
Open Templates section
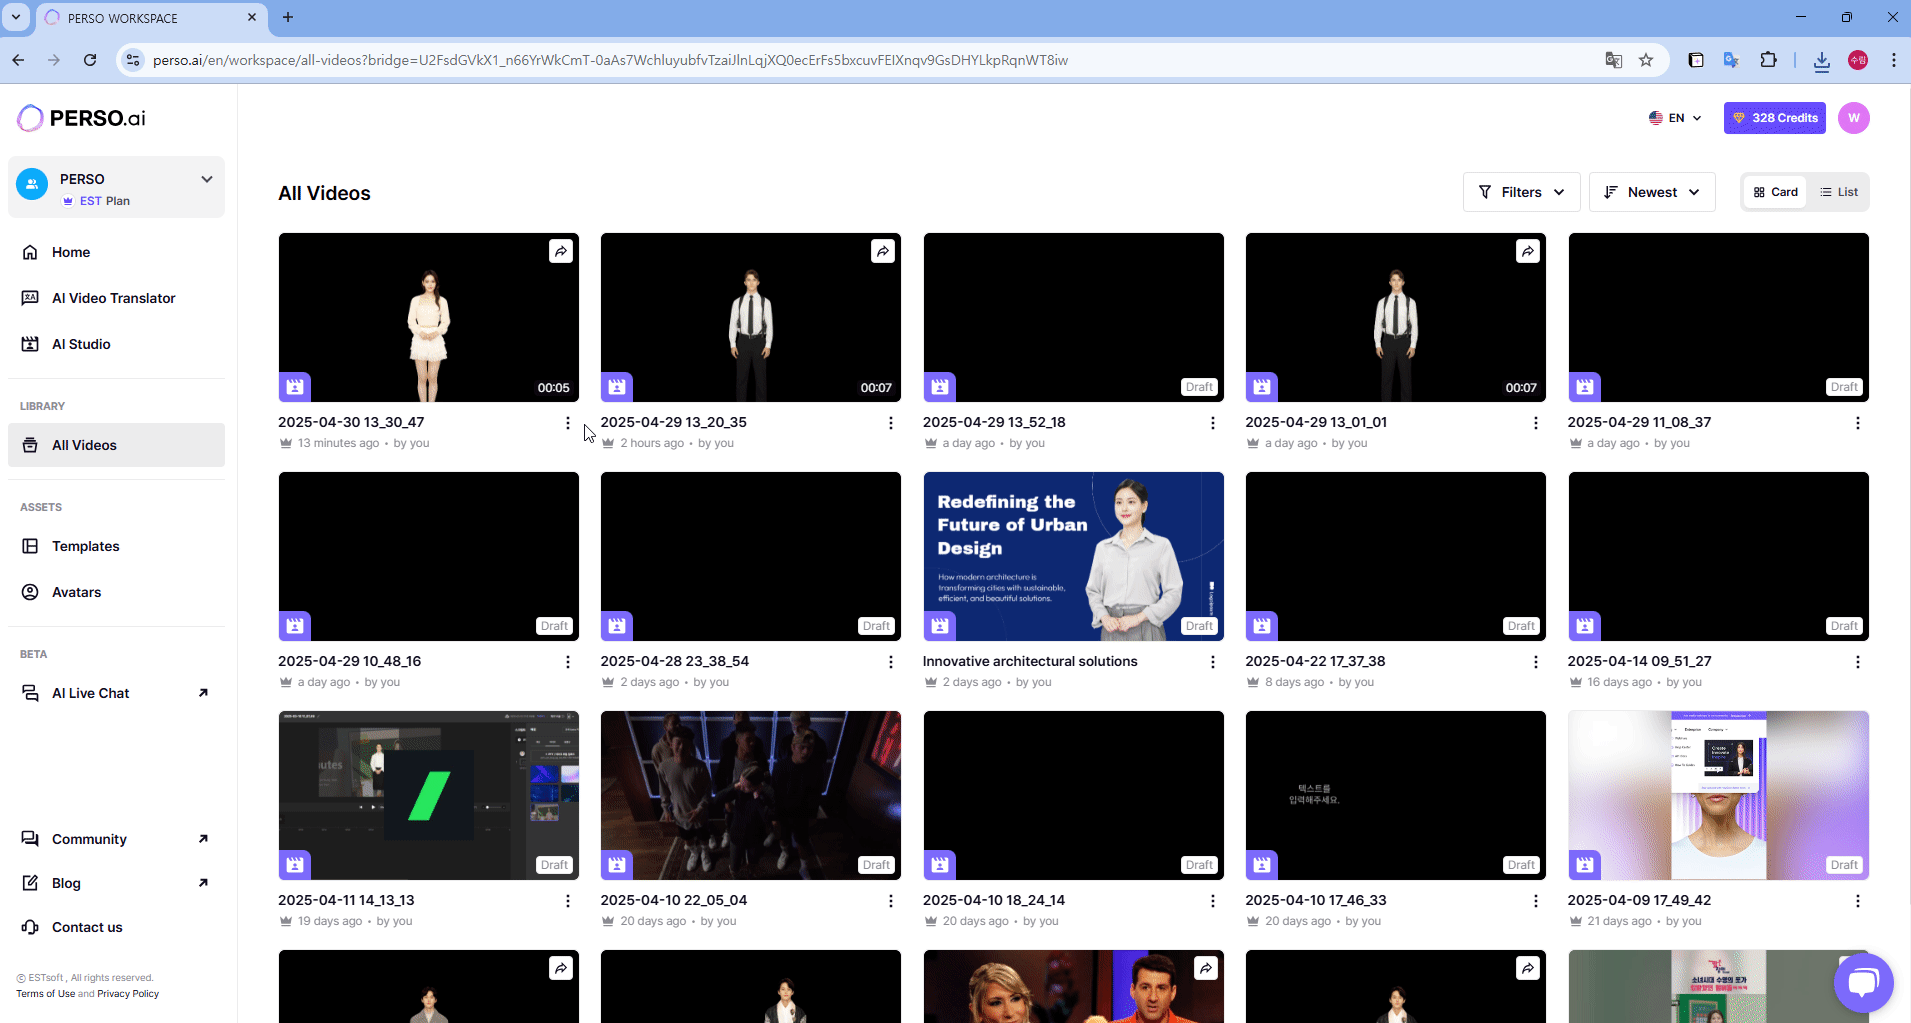click(x=116, y=546)
